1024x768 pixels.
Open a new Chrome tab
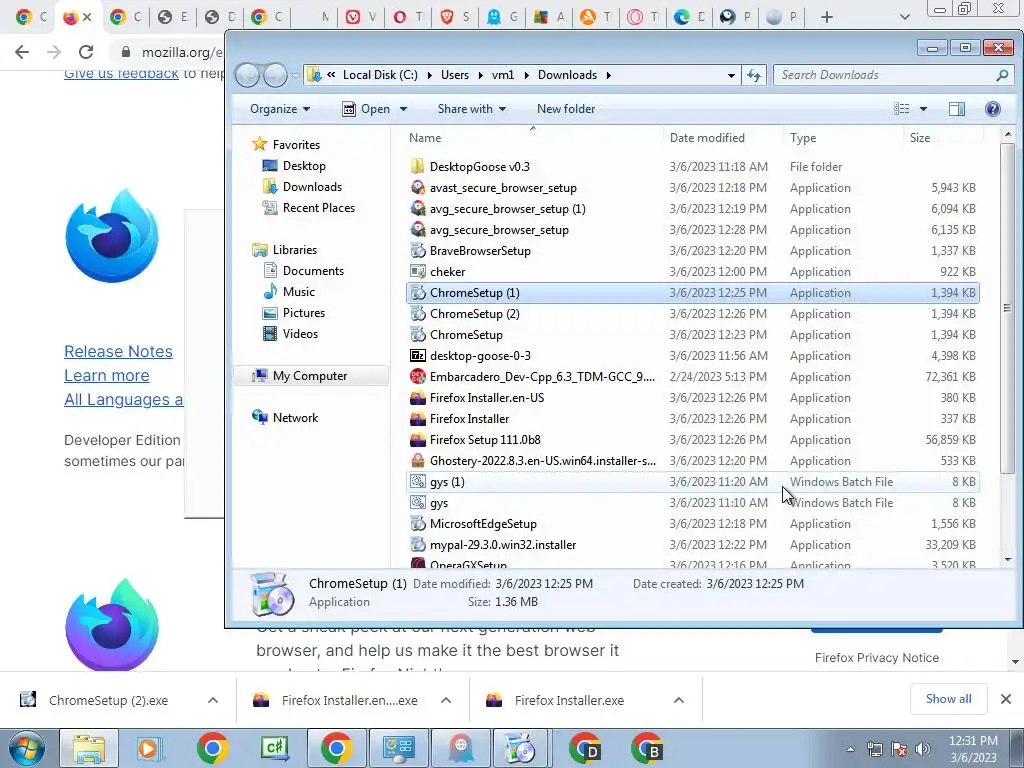[827, 17]
